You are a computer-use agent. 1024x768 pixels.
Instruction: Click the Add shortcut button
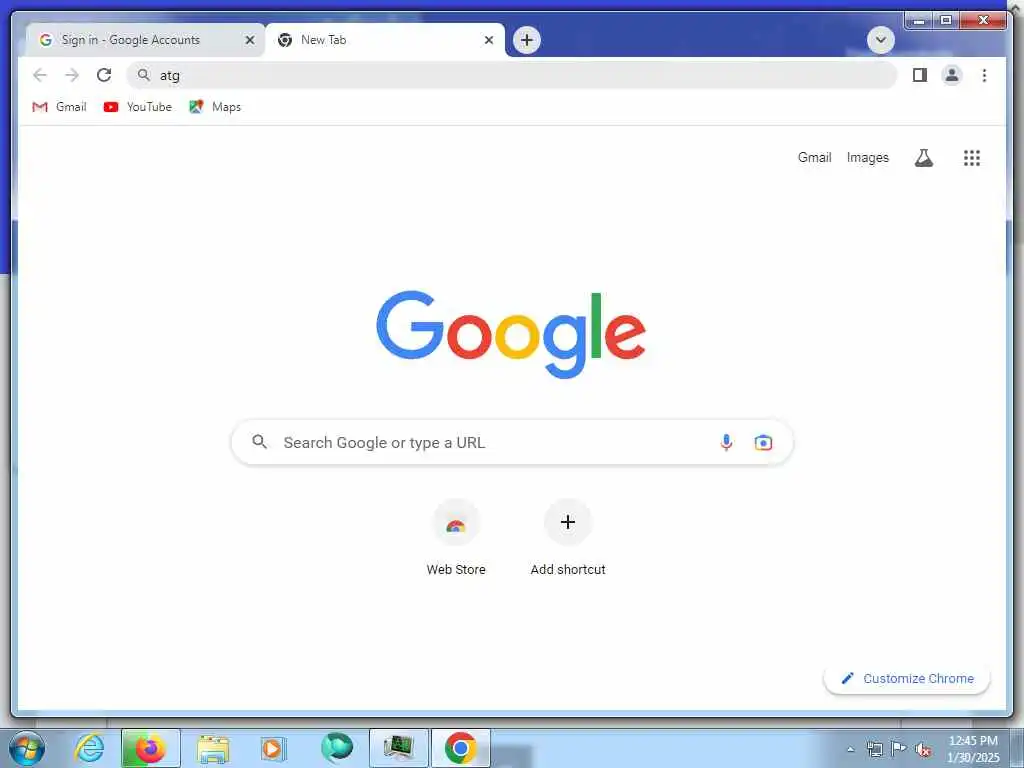[568, 537]
